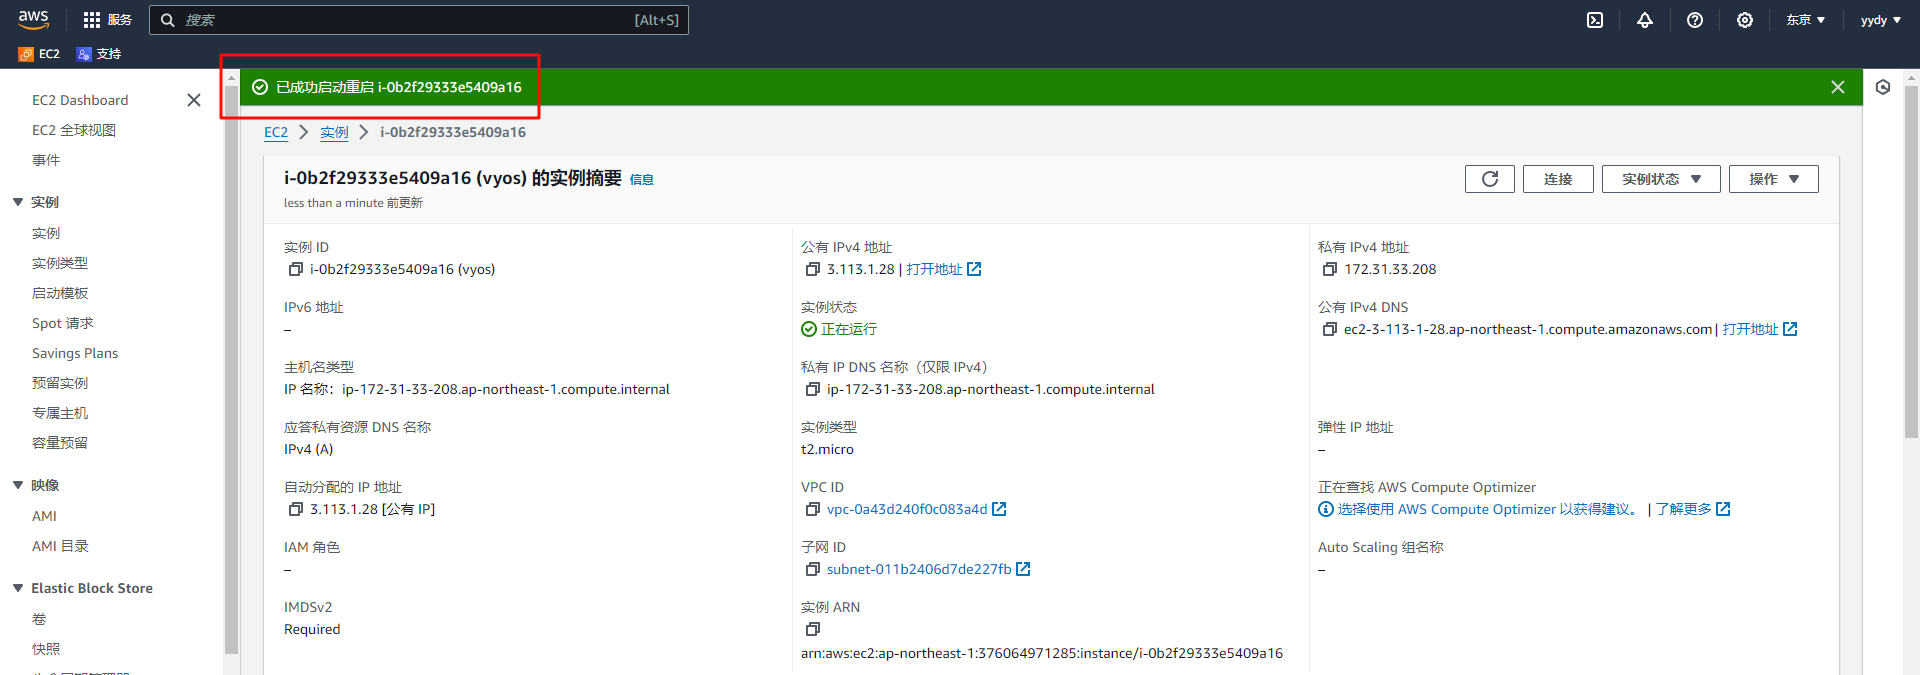Open EC2 Dashboard in the sidebar
The image size is (1920, 675).
(x=80, y=100)
